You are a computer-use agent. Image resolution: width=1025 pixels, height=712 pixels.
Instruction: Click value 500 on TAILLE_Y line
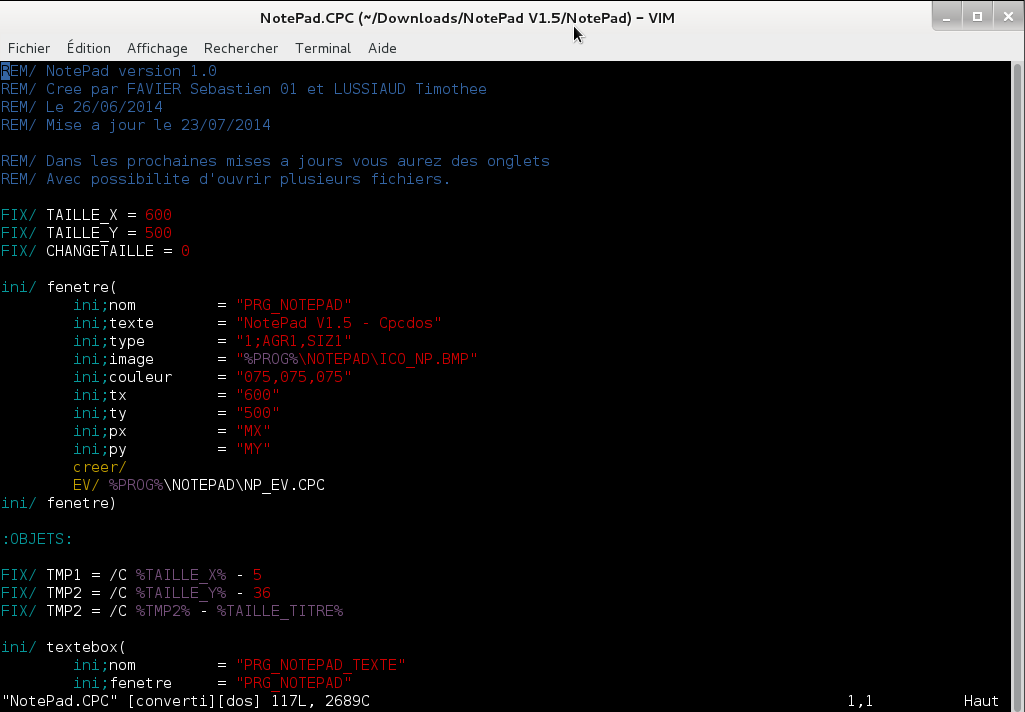click(158, 233)
